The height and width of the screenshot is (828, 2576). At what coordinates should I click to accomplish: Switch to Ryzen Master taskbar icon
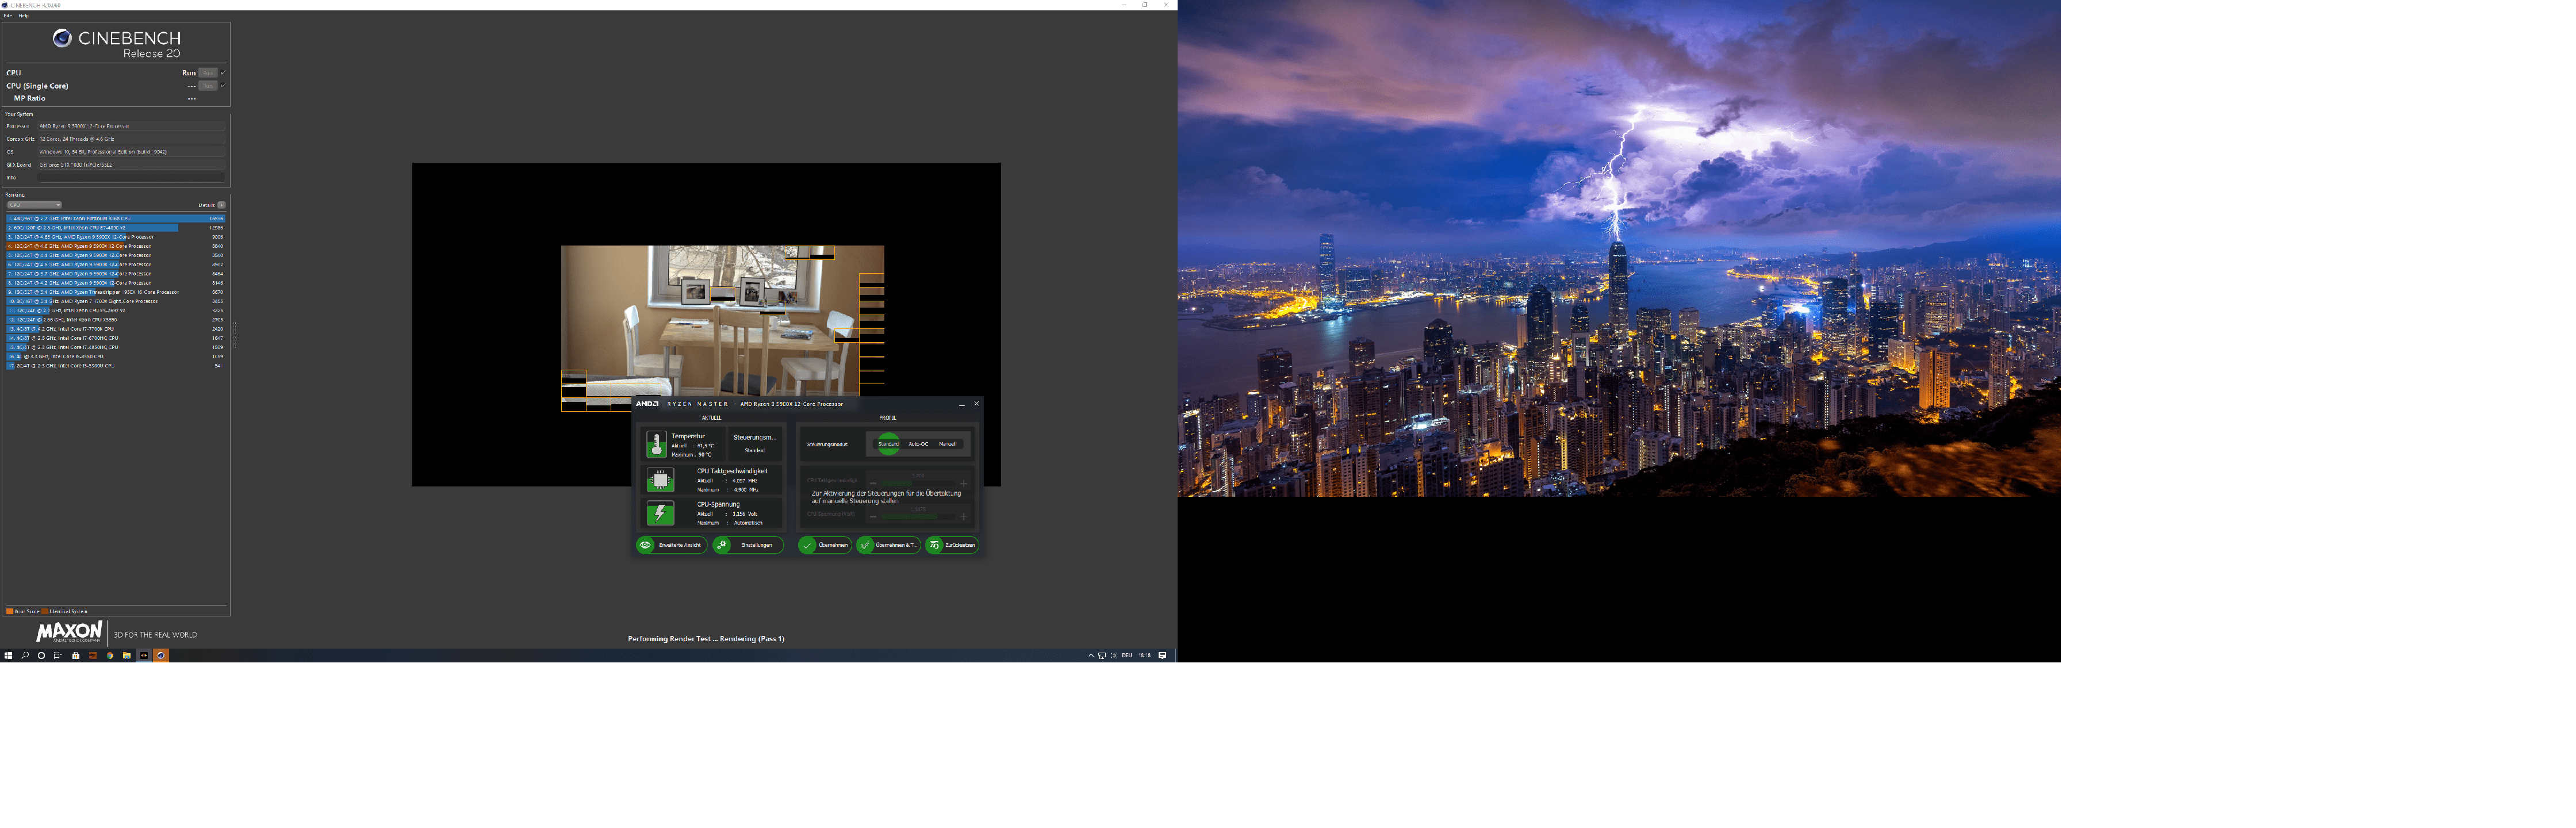pos(144,656)
